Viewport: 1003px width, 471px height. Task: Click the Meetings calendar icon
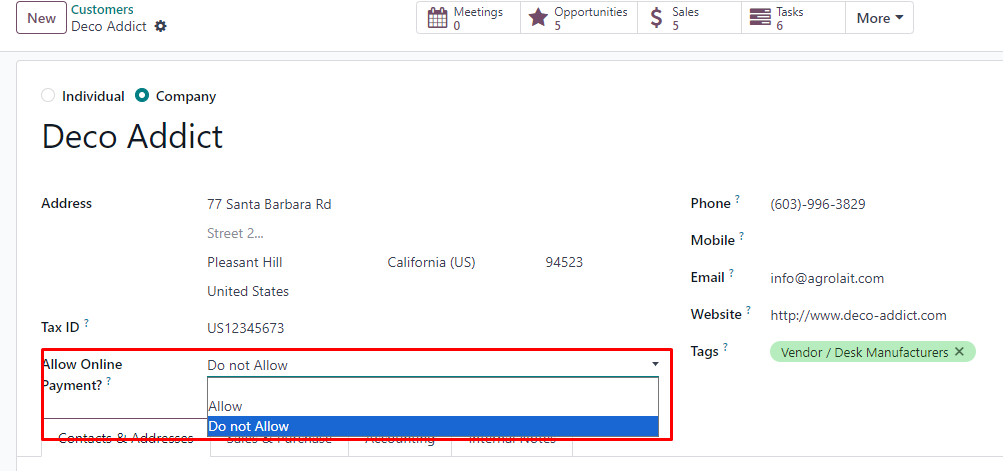pyautogui.click(x=438, y=18)
